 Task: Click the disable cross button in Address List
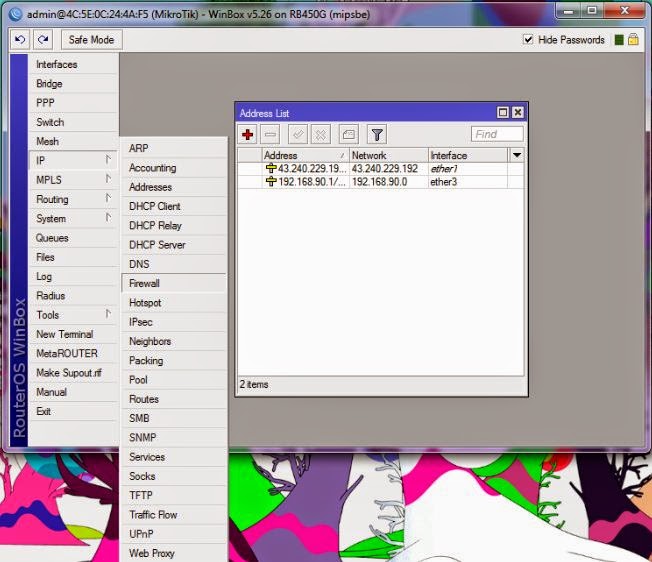pos(321,135)
